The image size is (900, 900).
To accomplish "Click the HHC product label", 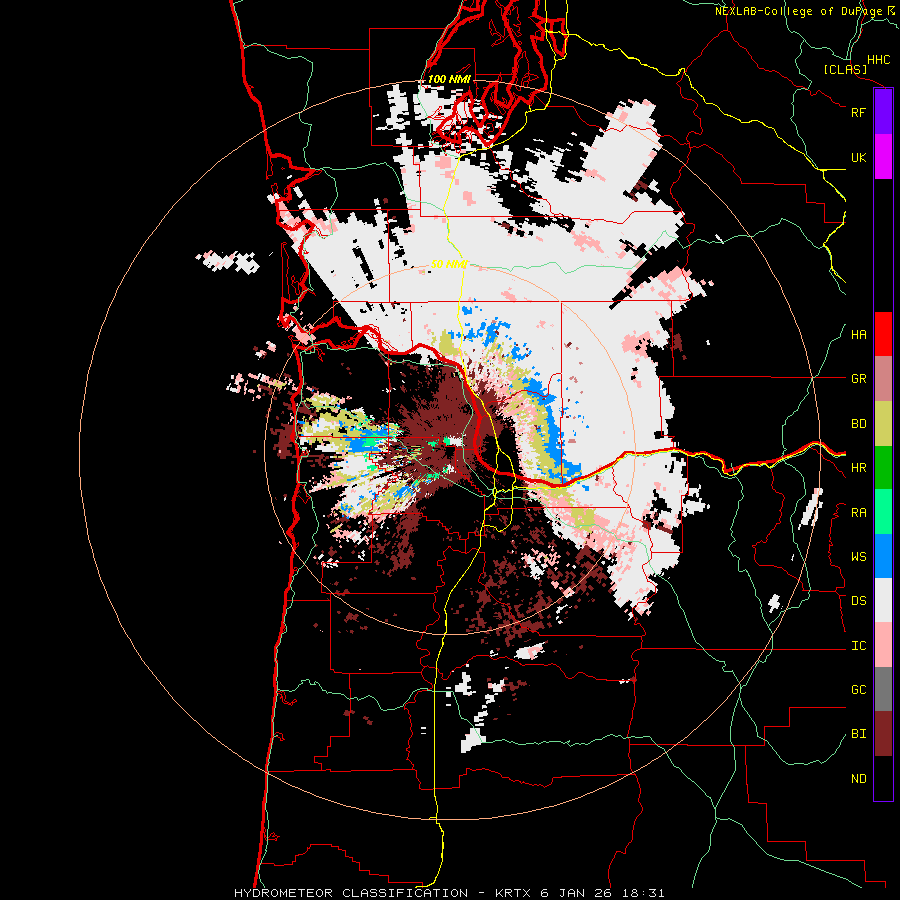I will click(878, 60).
